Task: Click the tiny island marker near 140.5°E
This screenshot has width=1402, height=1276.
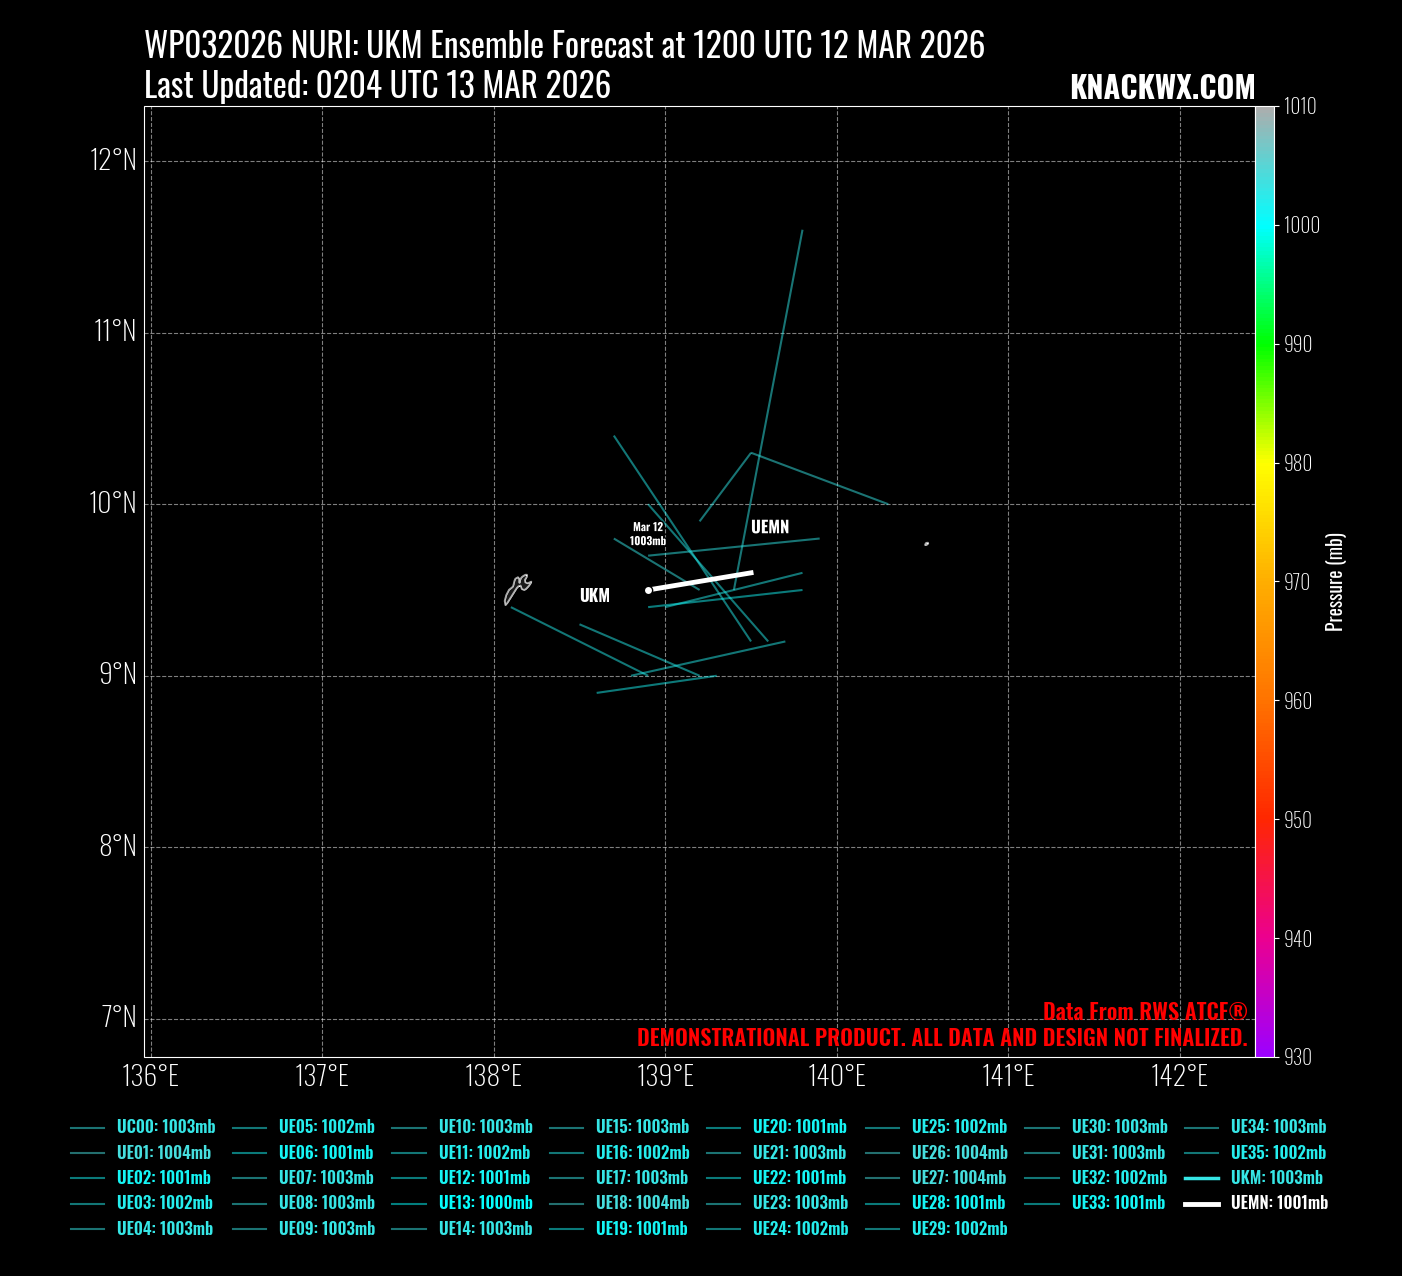Action: 927,544
